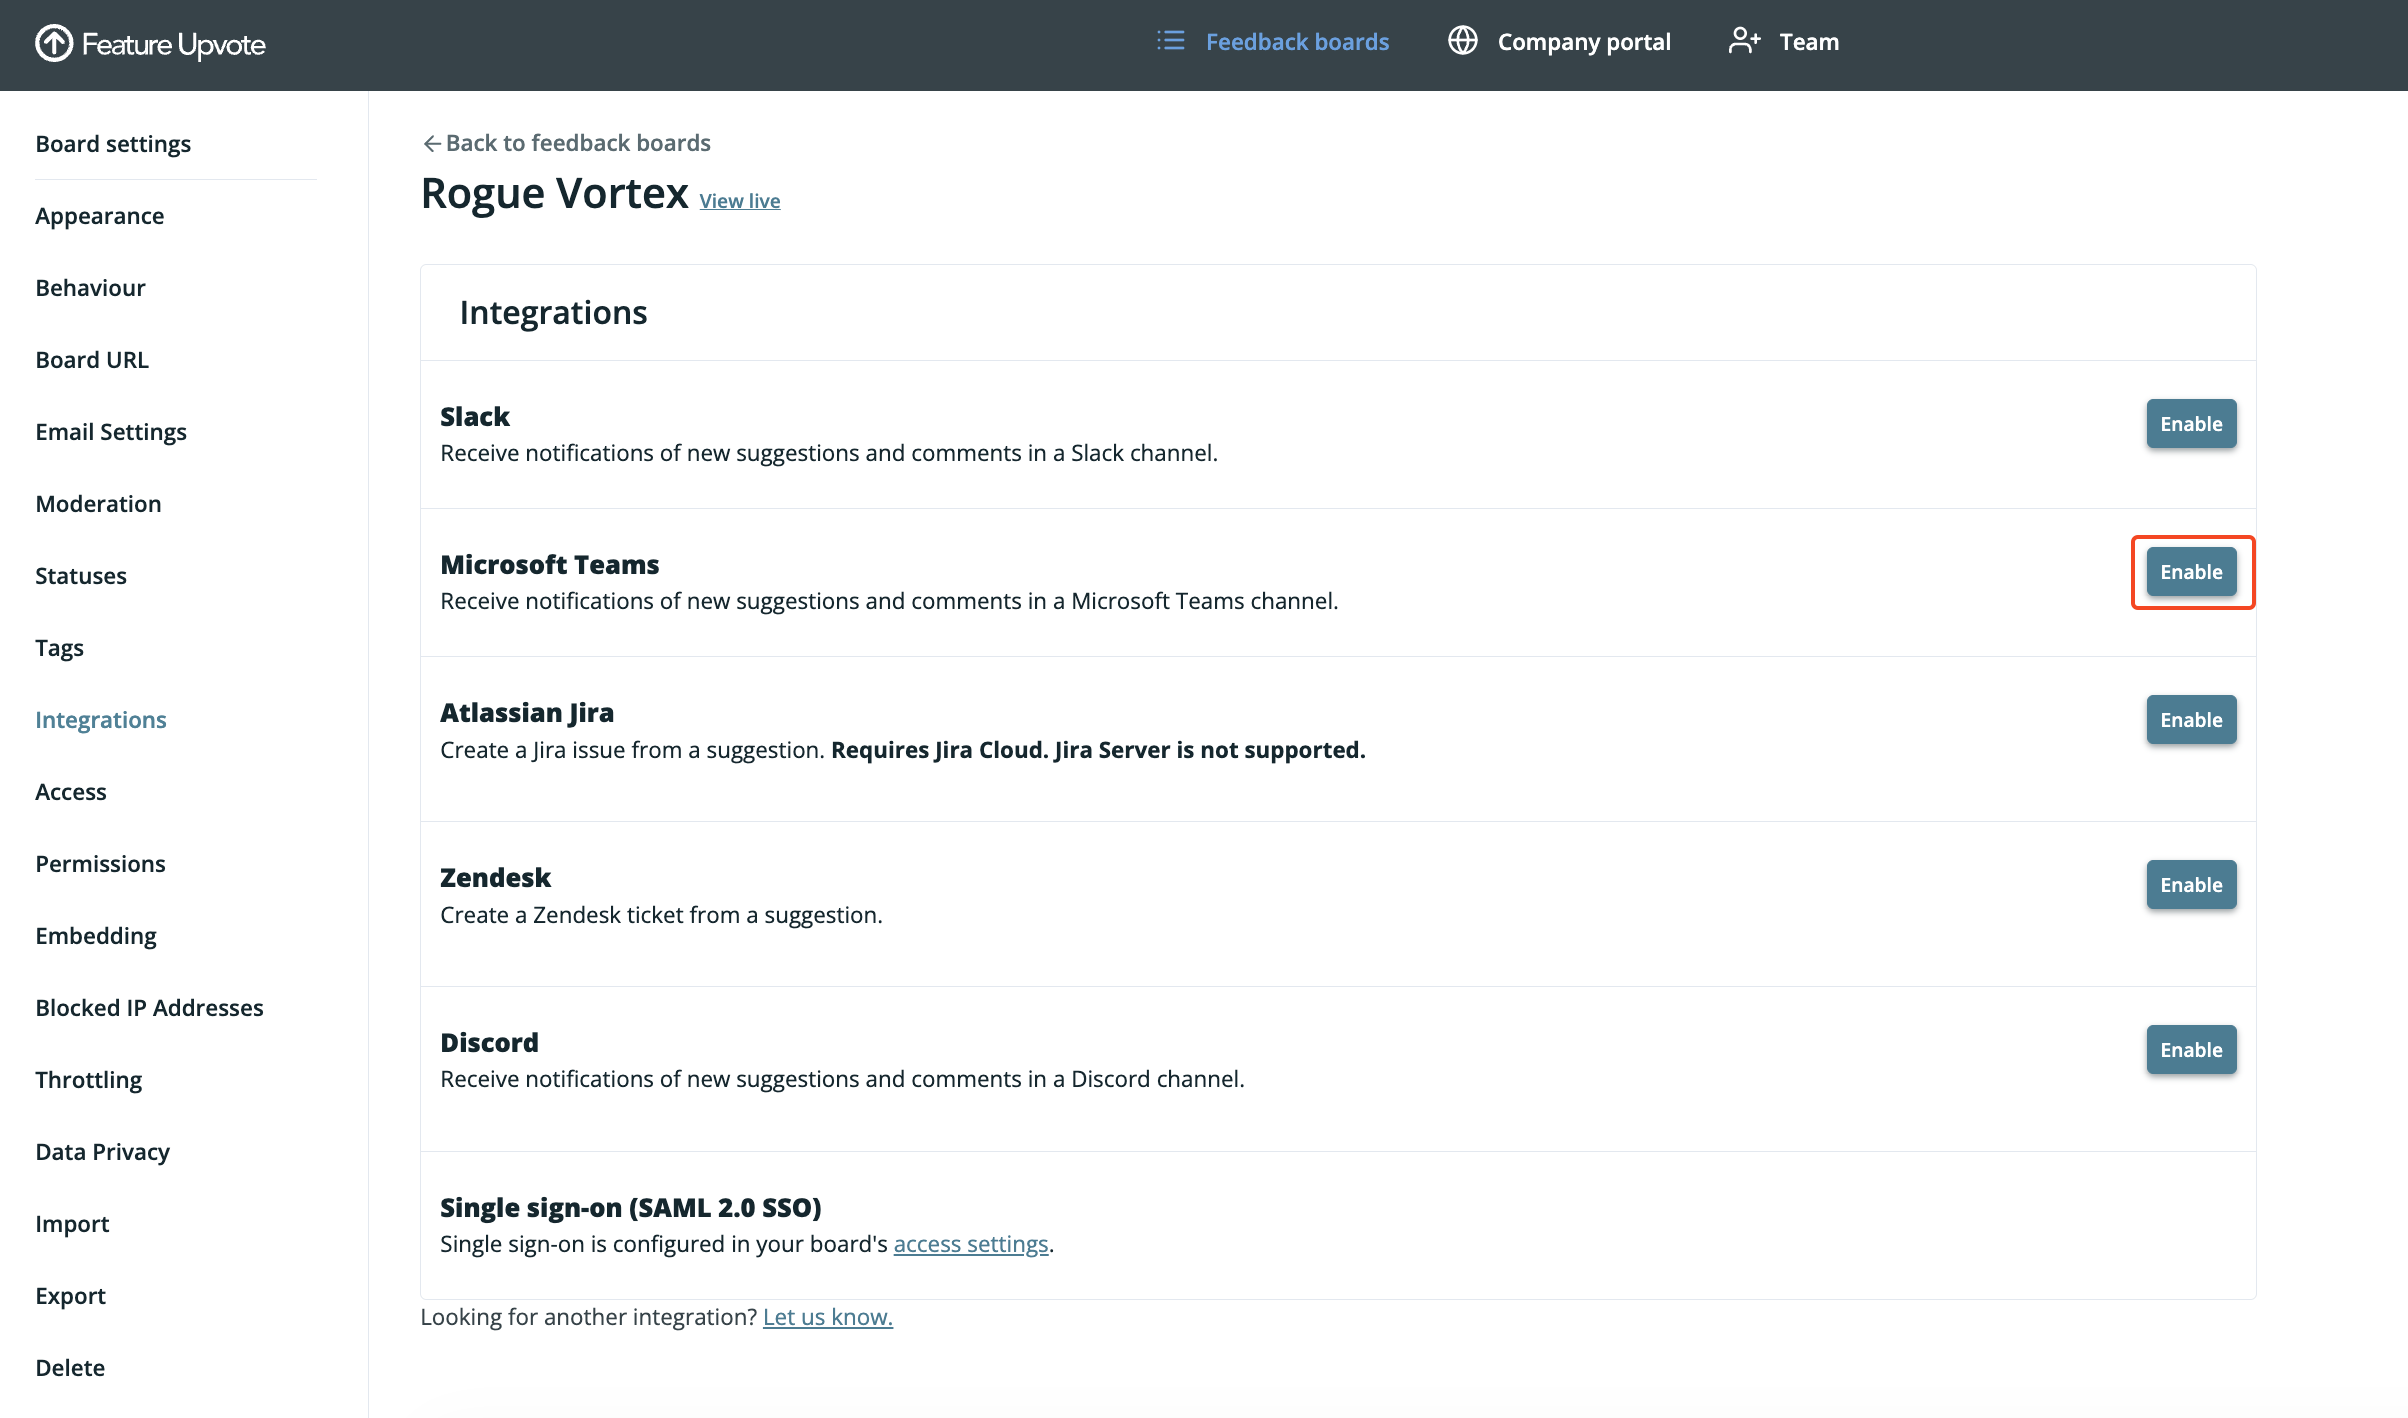
Task: Click the back arrow to feedback boards
Action: (x=431, y=144)
